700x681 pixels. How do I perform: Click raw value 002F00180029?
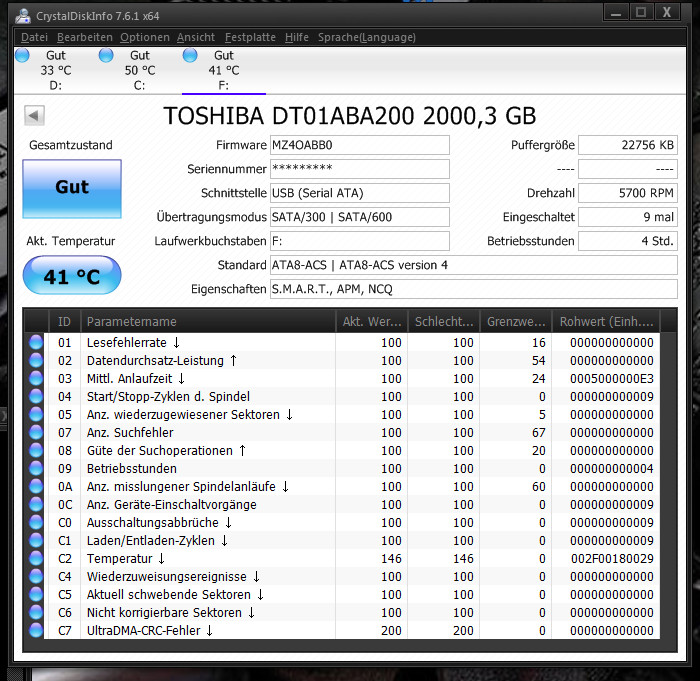tap(612, 559)
